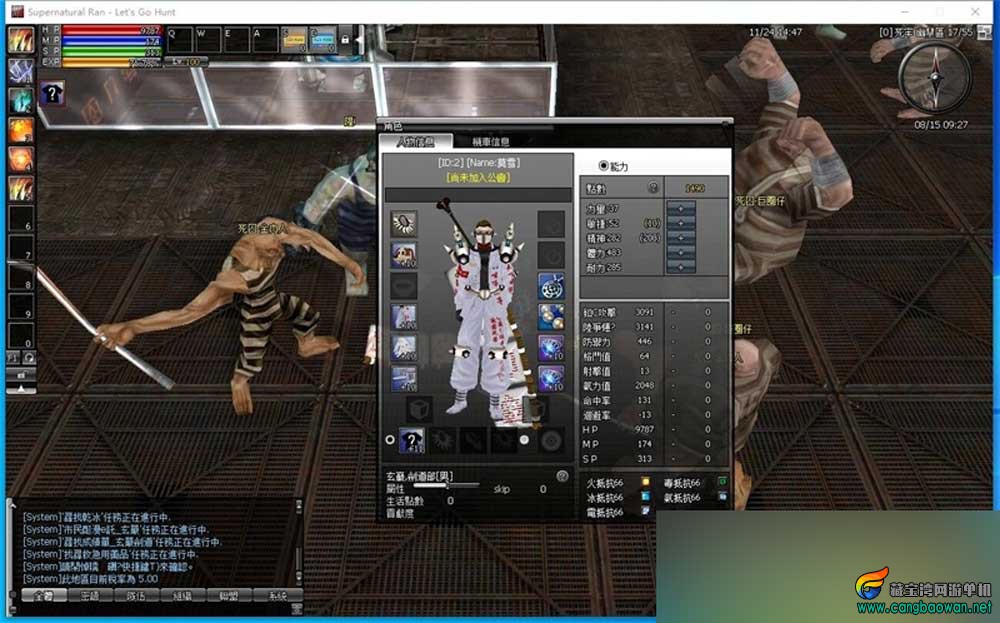Switch chat to 系統 tab
The image size is (1000, 623).
coord(277,596)
